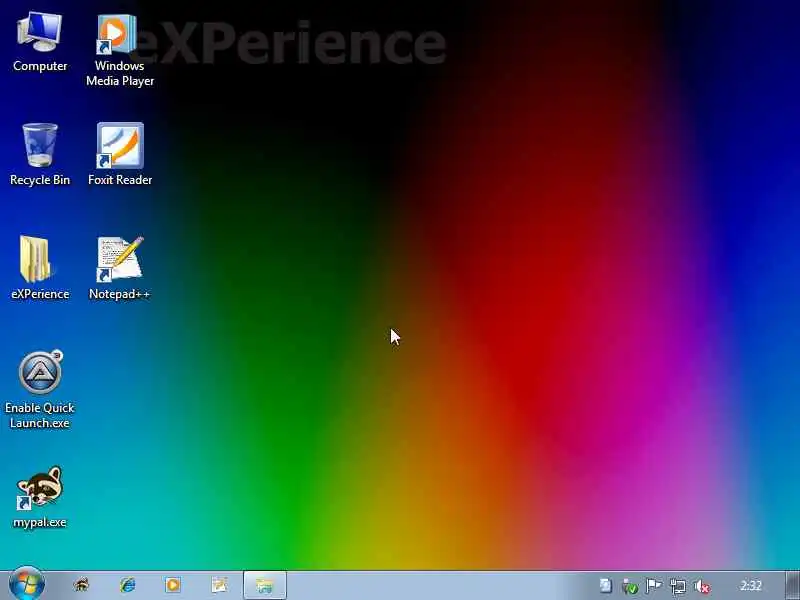
Task: Open Windows Media Player taskbar button
Action: point(173,585)
